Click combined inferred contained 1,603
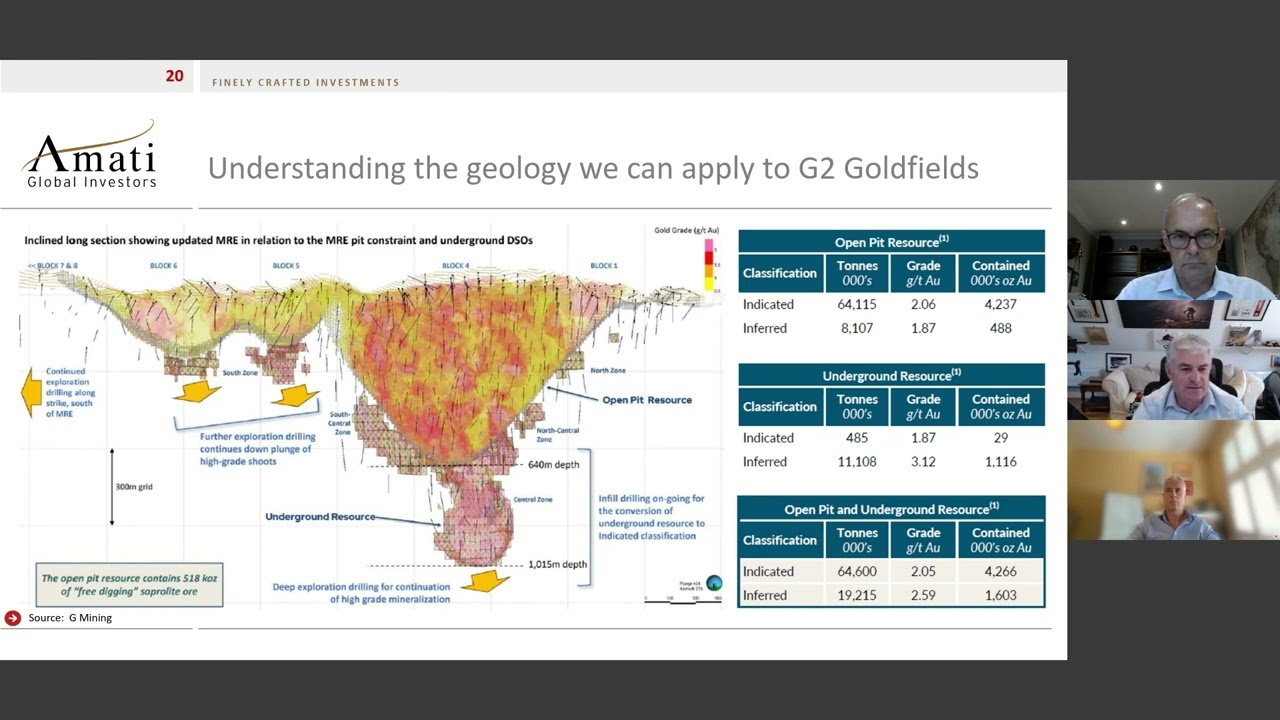 (1000, 595)
